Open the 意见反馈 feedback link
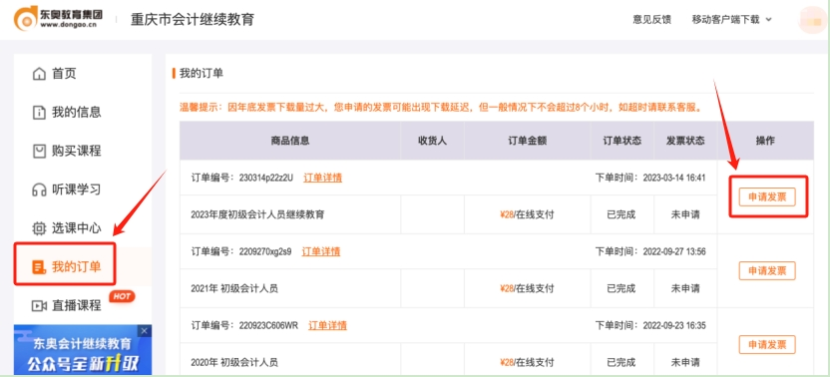The width and height of the screenshot is (830, 377). pyautogui.click(x=652, y=20)
